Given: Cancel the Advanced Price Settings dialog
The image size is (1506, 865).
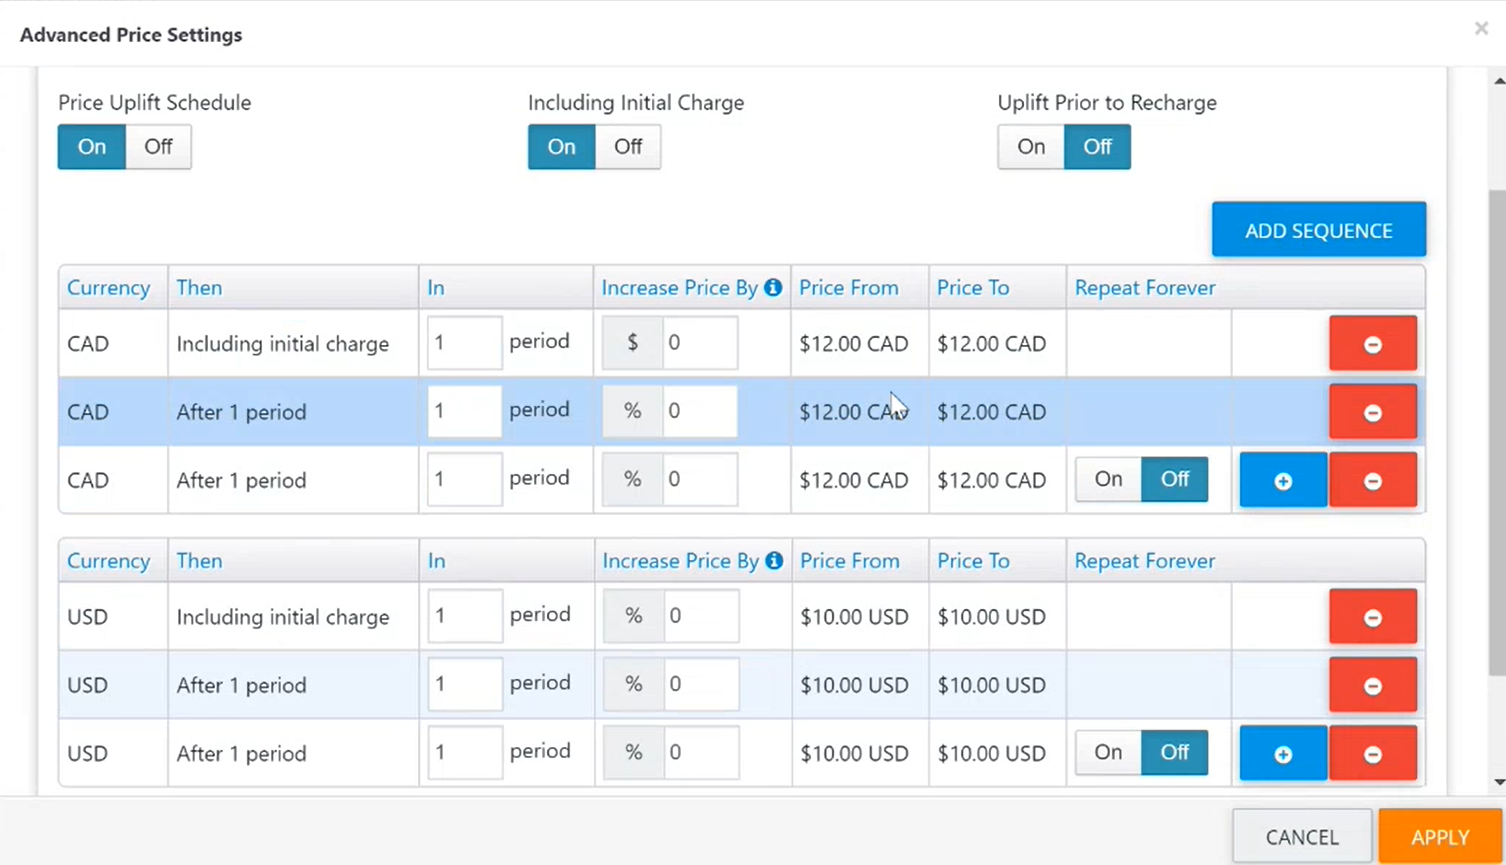Looking at the screenshot, I should (x=1302, y=837).
